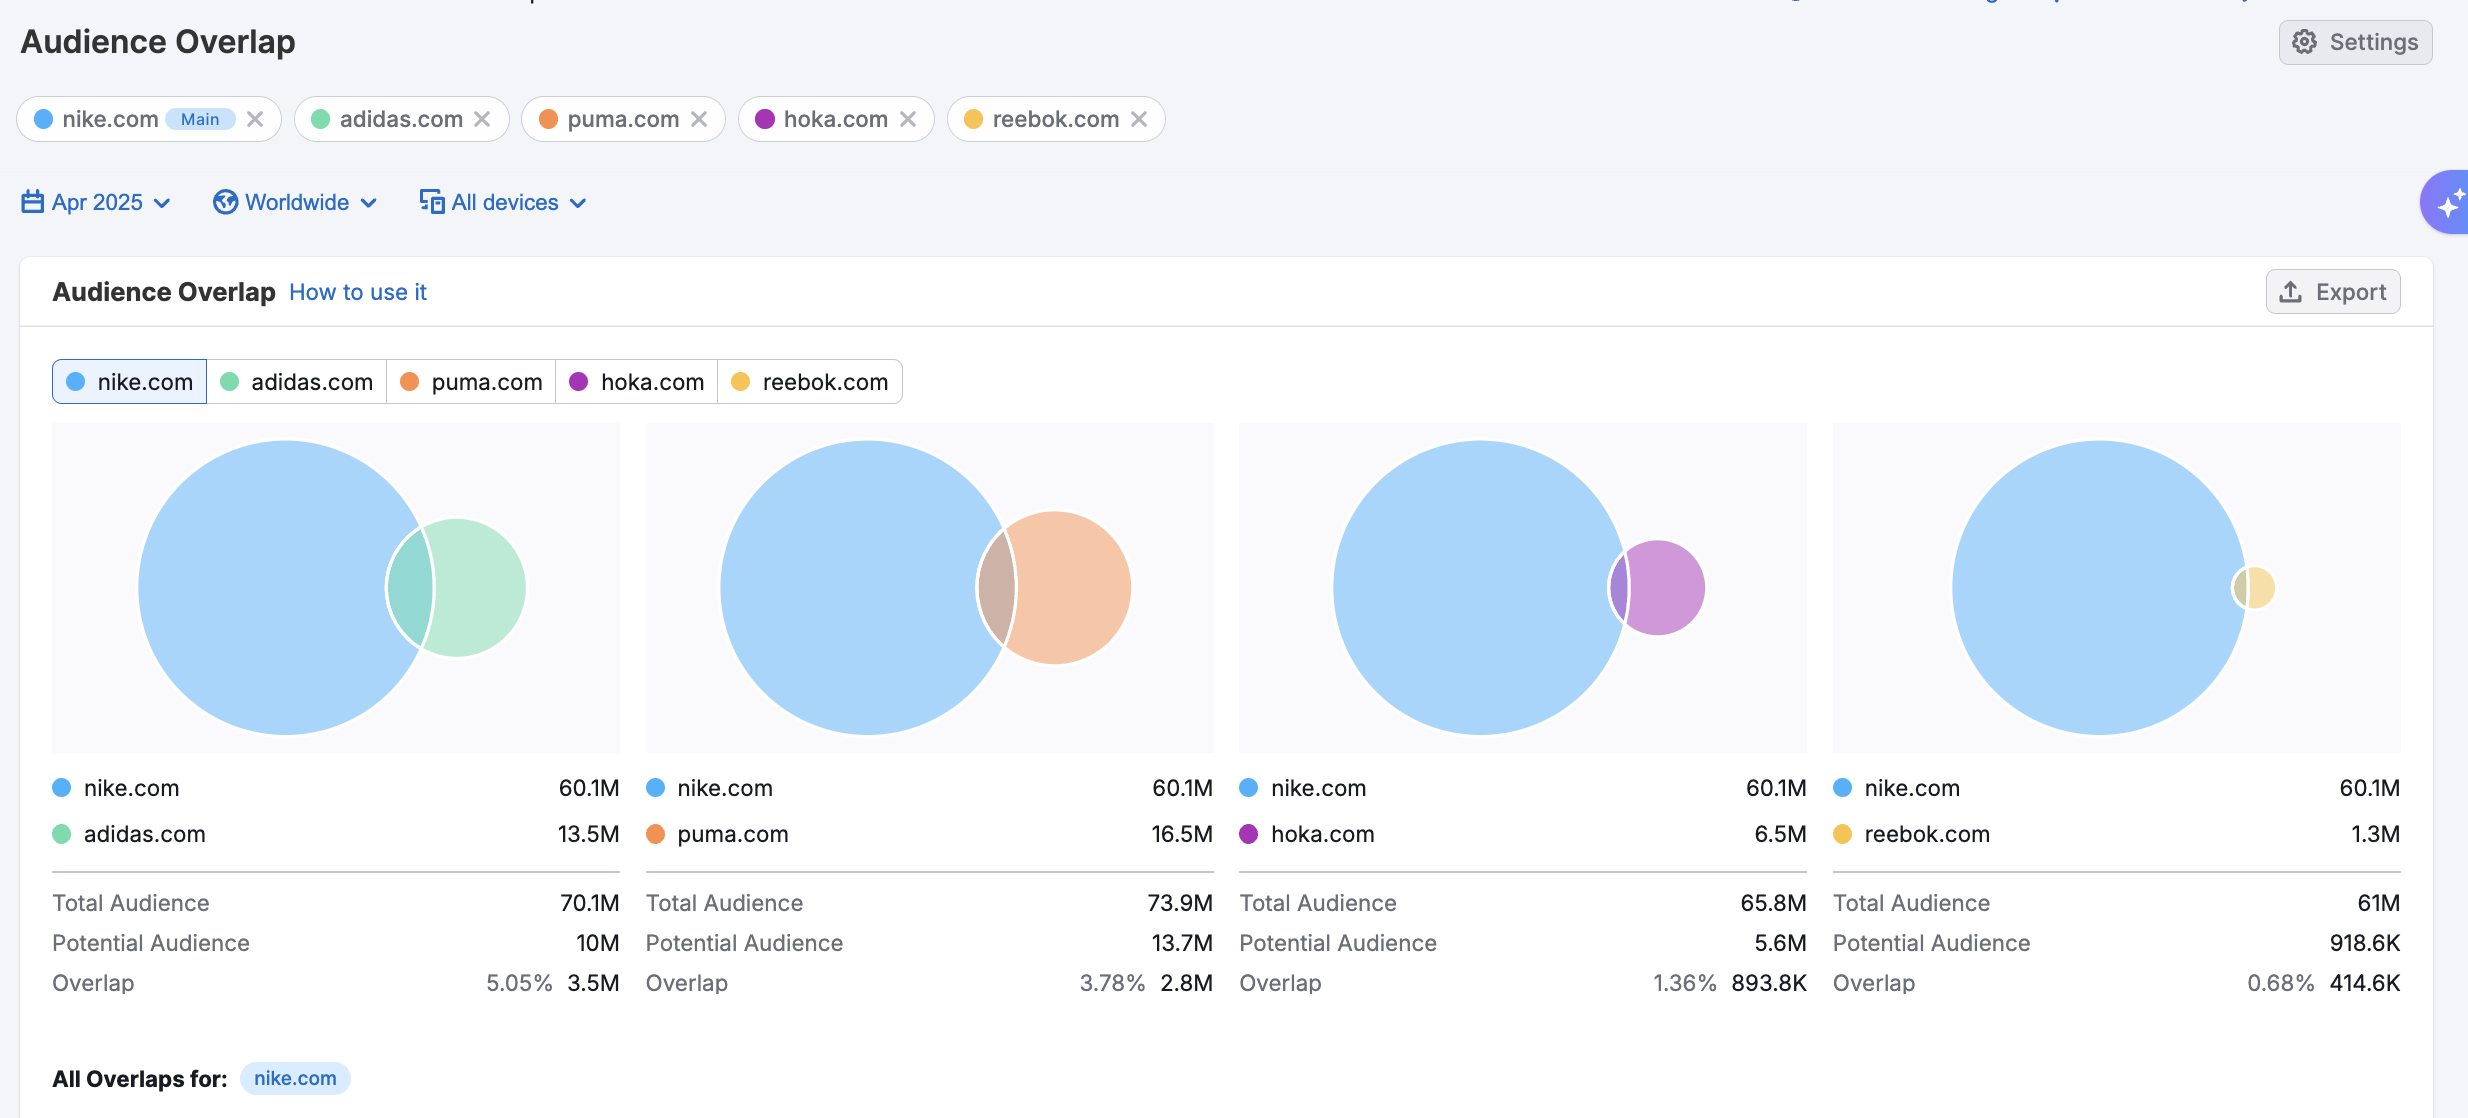Screen dimensions: 2468x1118
Task: Click the Export upload icon
Action: (x=2291, y=292)
